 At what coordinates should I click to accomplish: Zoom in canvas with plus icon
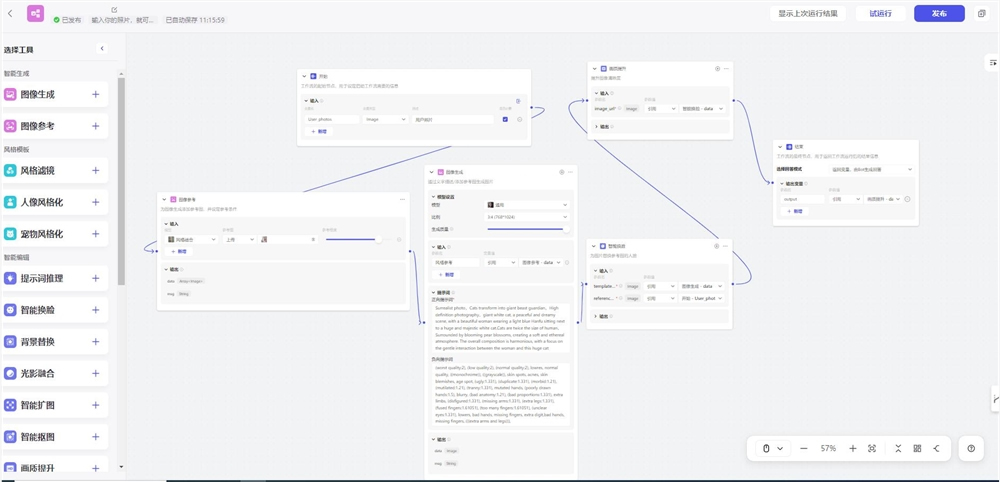(853, 449)
